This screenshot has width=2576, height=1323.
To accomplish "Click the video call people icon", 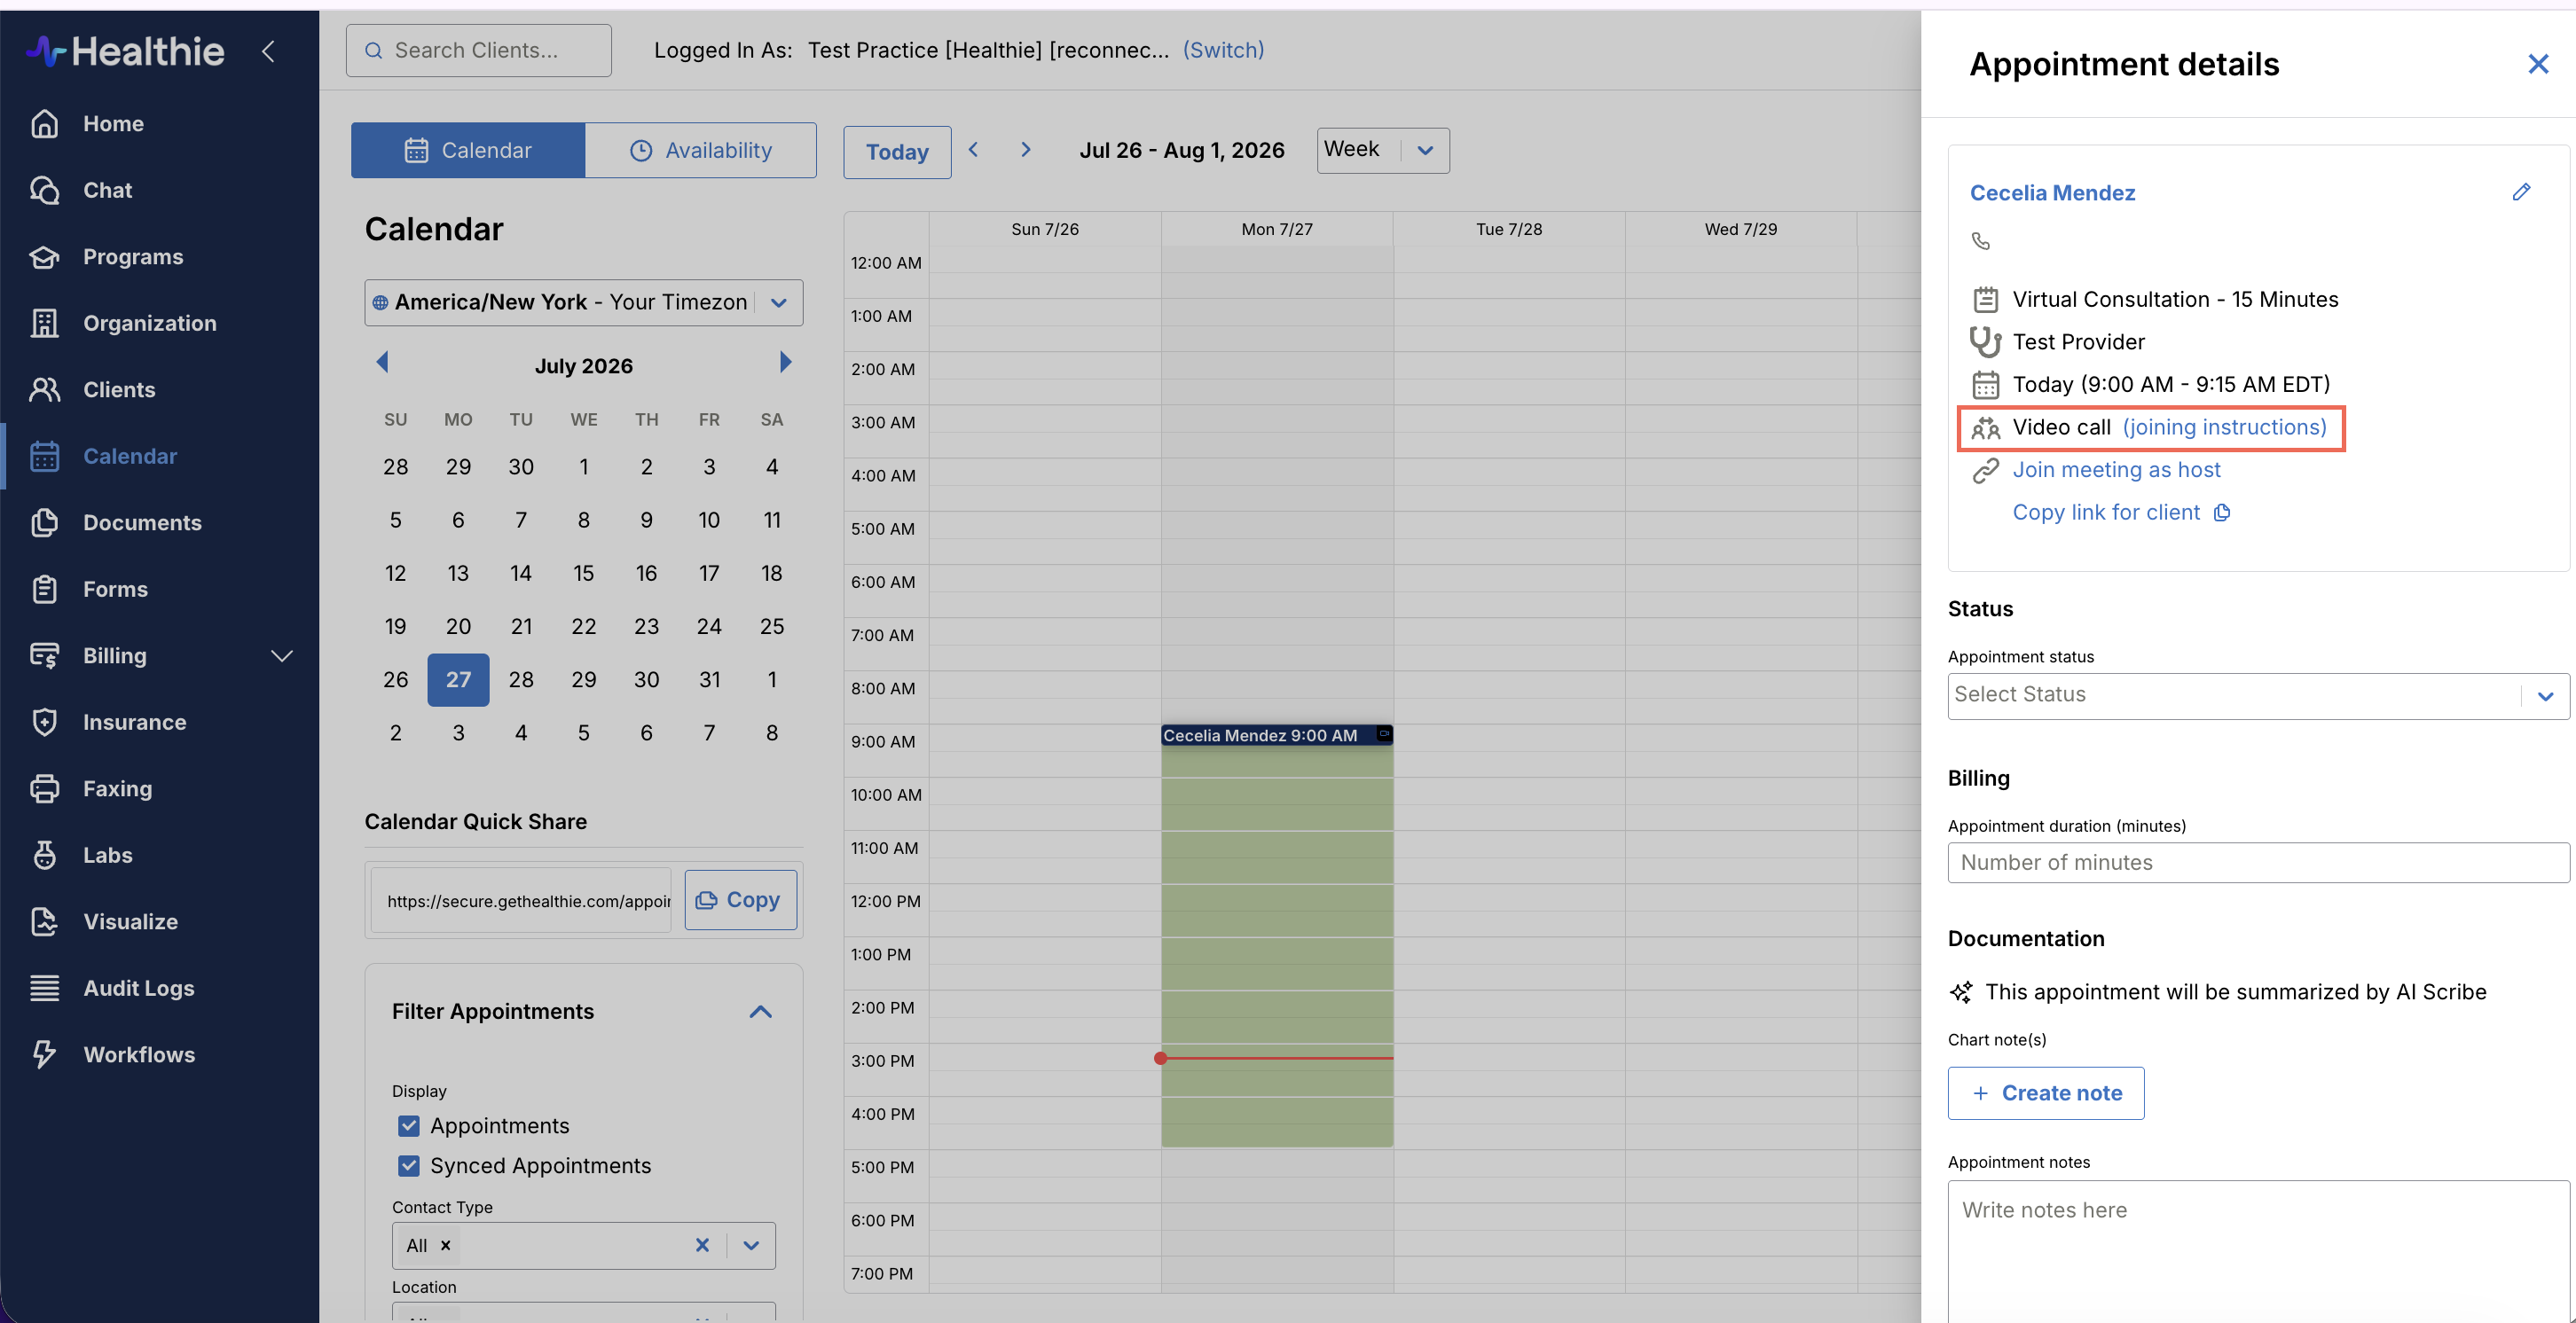I will pos(1985,428).
